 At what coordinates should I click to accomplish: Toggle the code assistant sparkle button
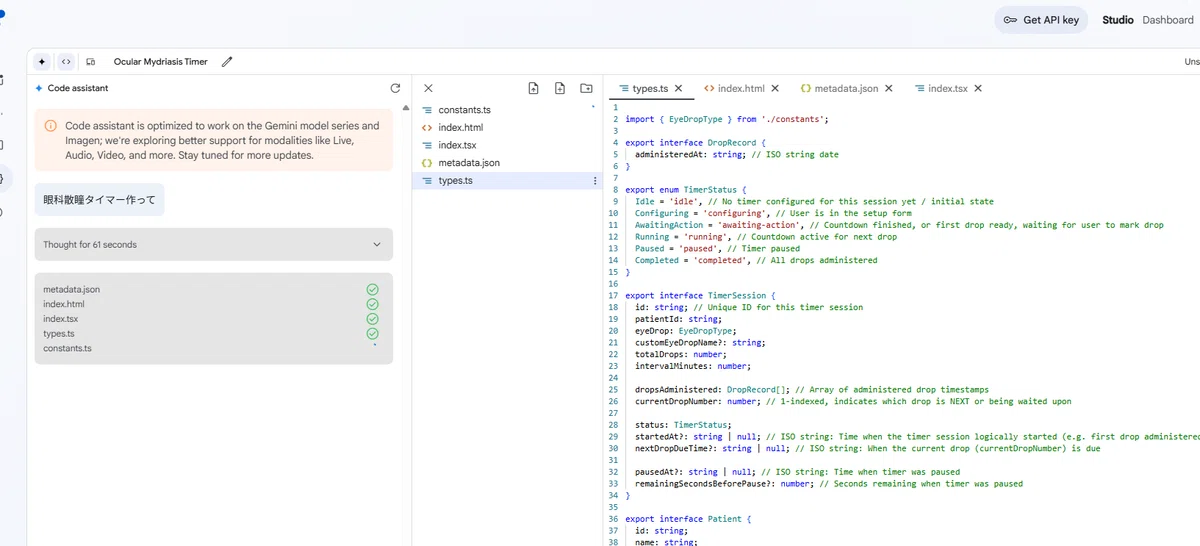(x=42, y=61)
